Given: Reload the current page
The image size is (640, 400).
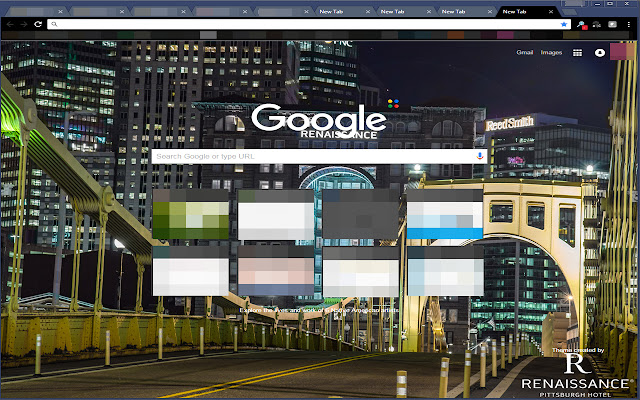Looking at the screenshot, I should [x=38, y=24].
